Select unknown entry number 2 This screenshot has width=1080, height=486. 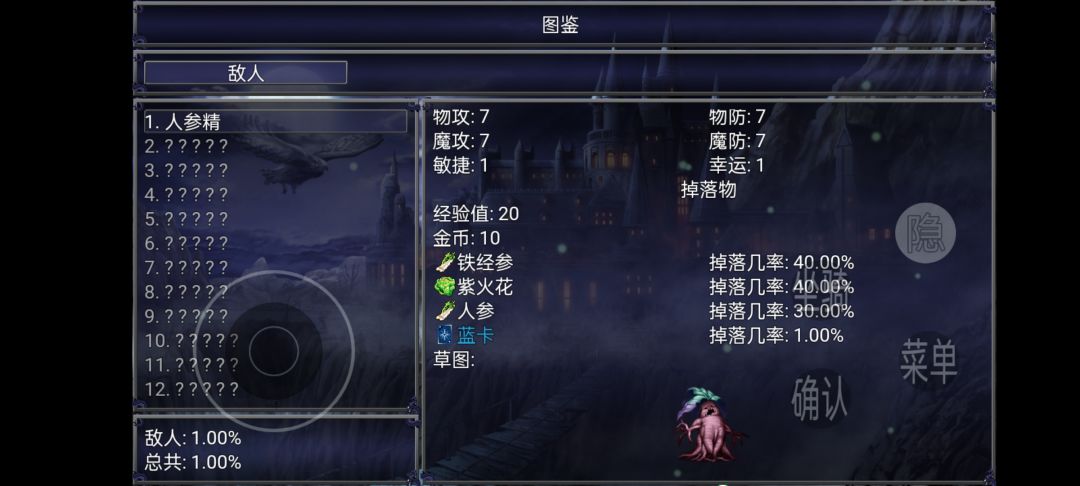click(x=186, y=146)
